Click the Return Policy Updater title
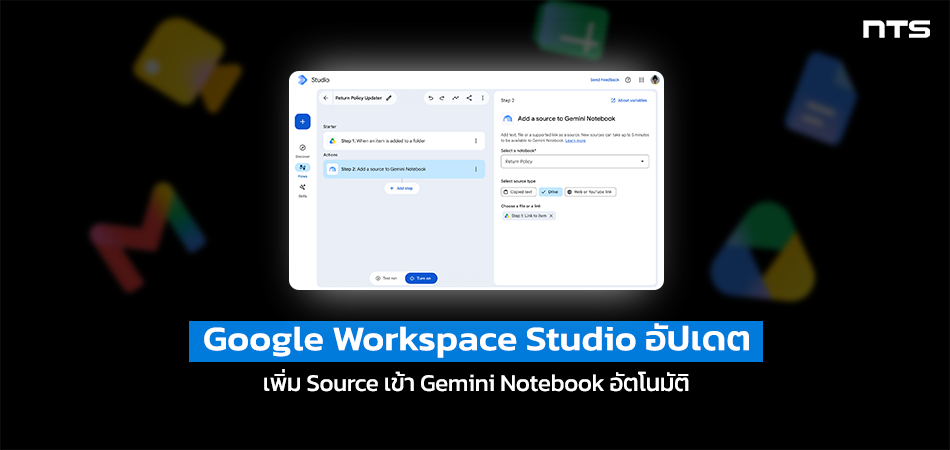Image resolution: width=950 pixels, height=450 pixels. pyautogui.click(x=359, y=98)
